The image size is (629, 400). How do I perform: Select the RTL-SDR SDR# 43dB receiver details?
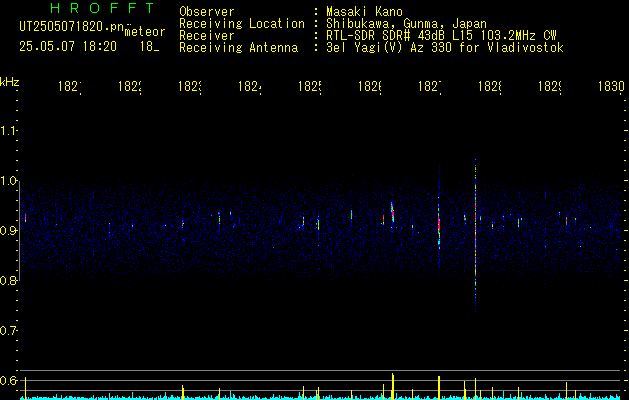pyautogui.click(x=442, y=36)
